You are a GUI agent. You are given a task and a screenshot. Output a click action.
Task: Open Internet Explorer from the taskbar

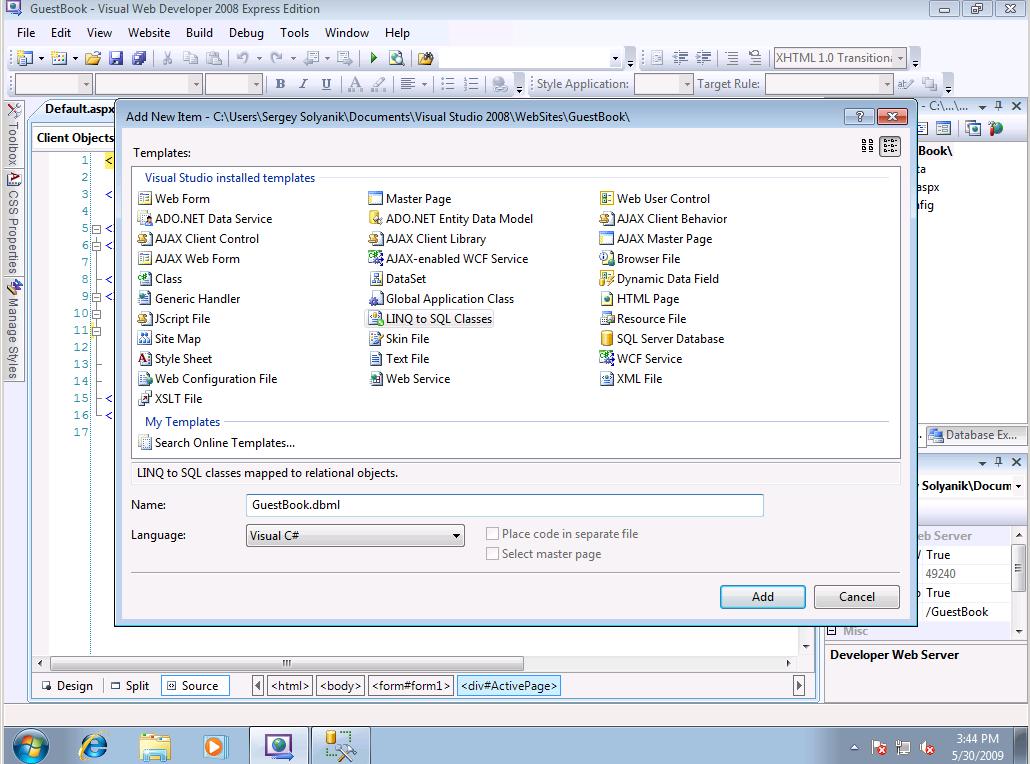point(94,747)
